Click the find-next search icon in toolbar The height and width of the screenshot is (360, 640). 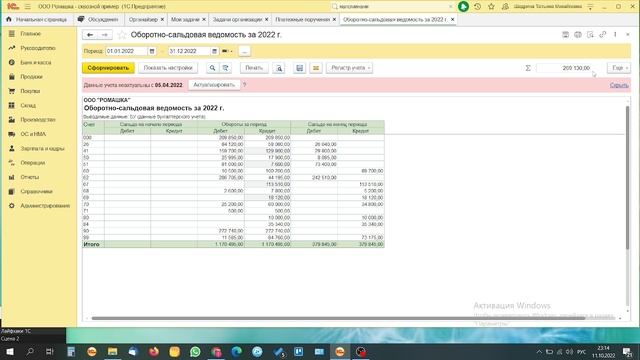[x=225, y=68]
